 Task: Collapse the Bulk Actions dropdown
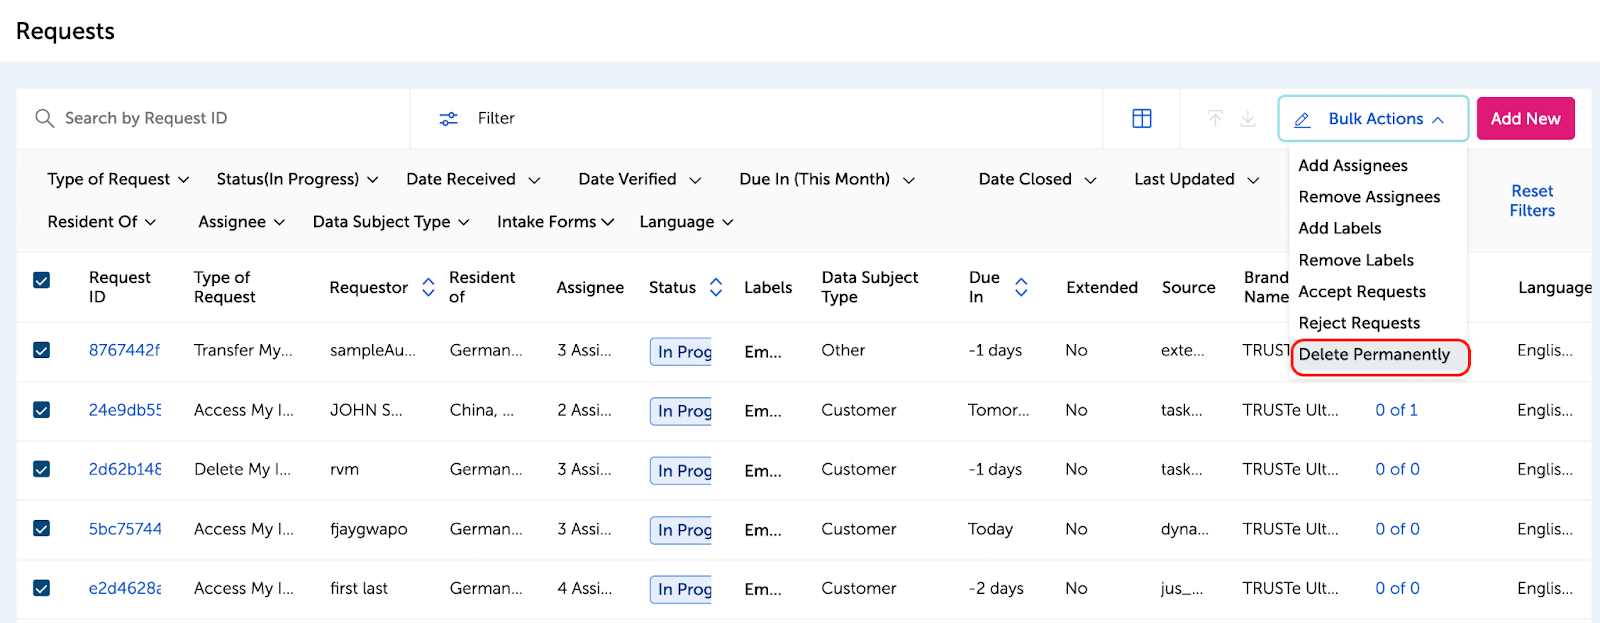coord(1373,119)
